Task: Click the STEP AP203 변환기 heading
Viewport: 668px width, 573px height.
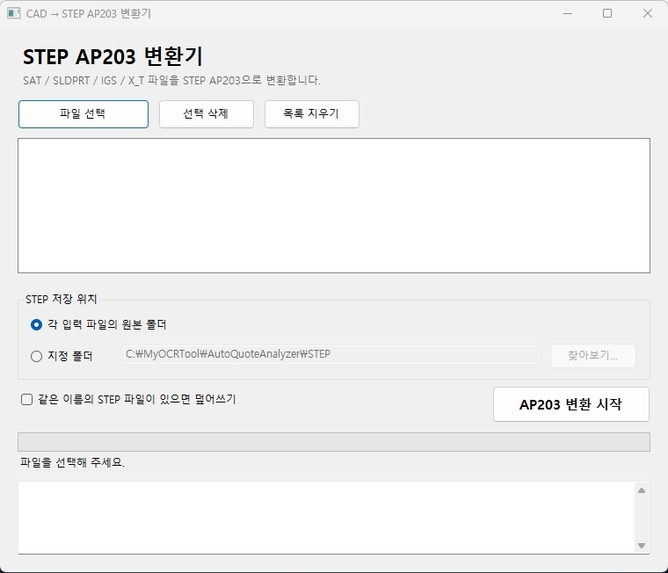Action: point(113,56)
